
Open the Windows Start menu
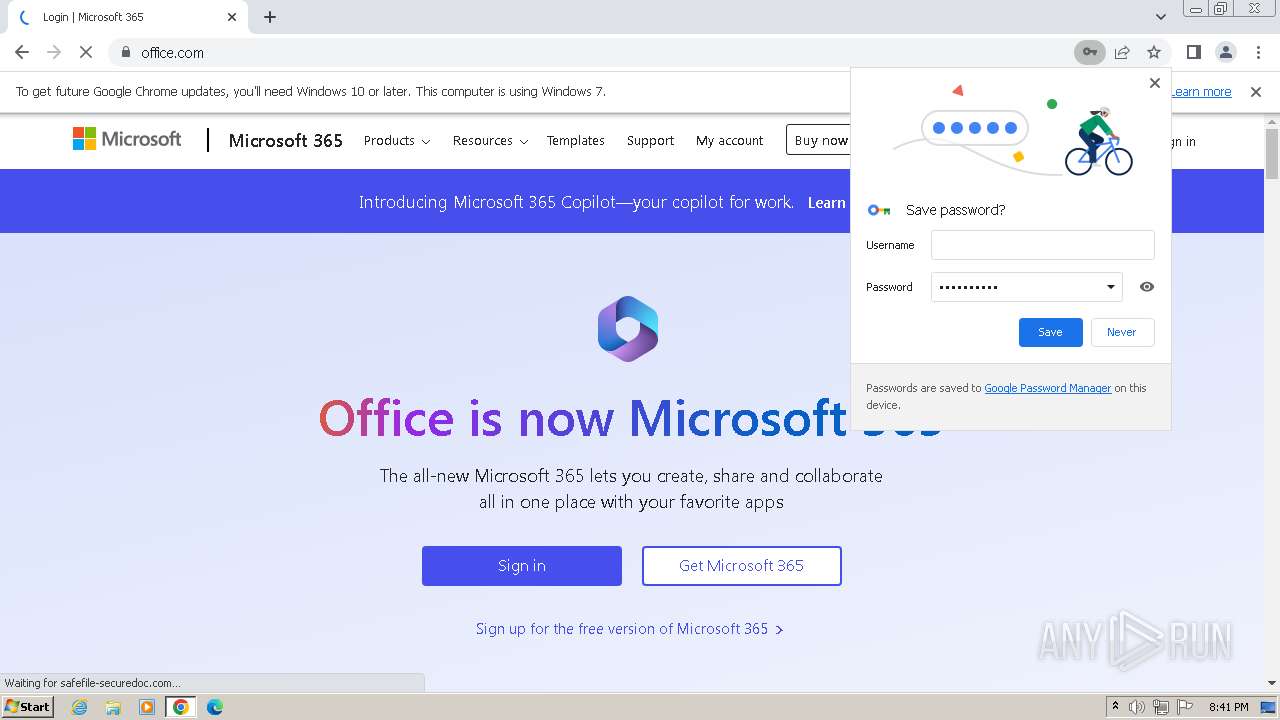(x=28, y=707)
